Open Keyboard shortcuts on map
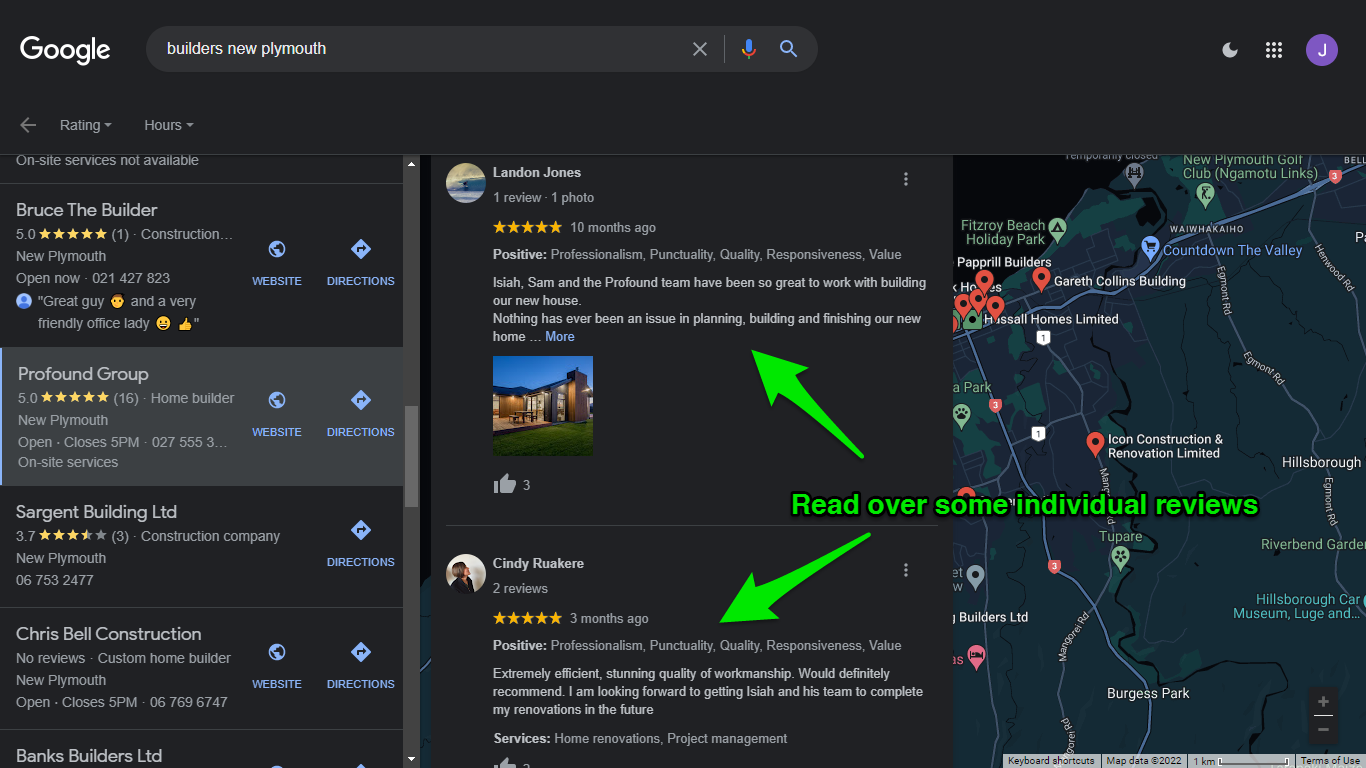Viewport: 1366px width, 768px height. pos(1051,761)
